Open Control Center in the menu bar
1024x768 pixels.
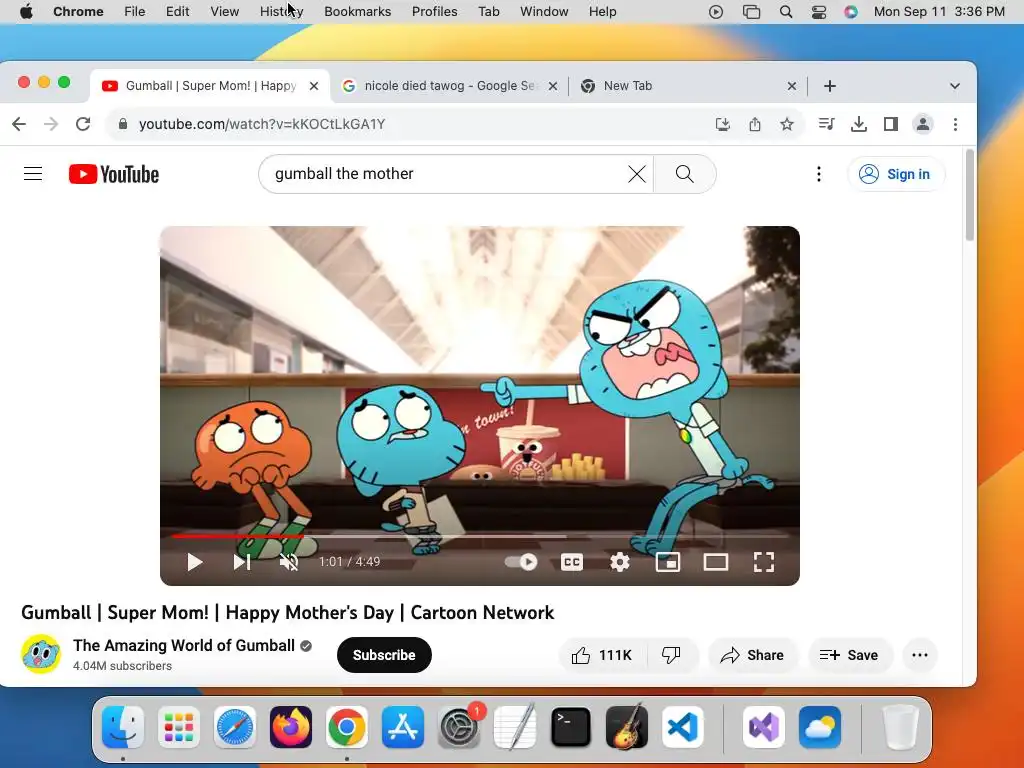(x=818, y=12)
